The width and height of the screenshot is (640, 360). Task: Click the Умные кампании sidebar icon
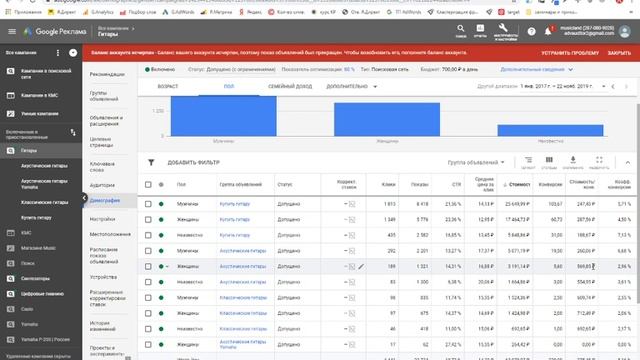11,114
